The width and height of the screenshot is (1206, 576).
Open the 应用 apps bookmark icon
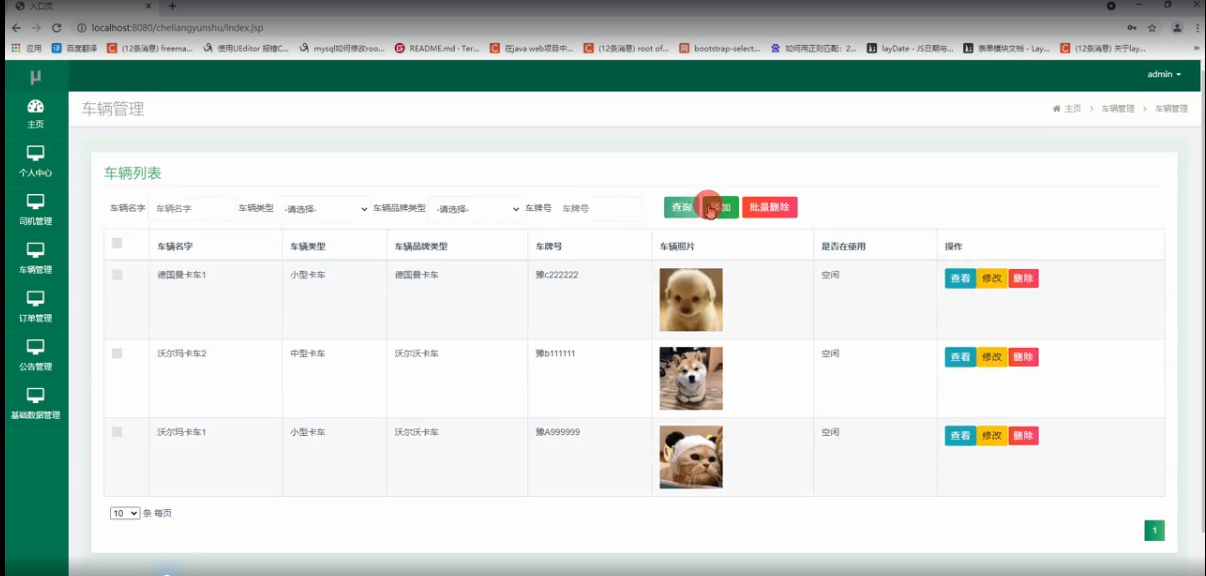[x=27, y=47]
